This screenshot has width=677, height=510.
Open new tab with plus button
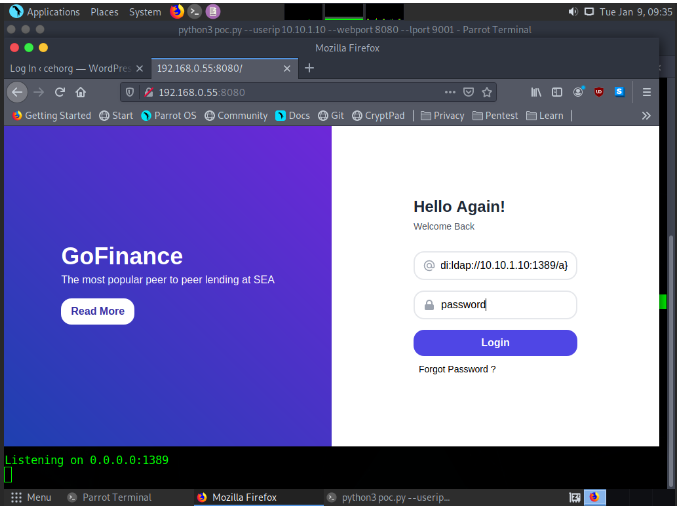click(x=309, y=68)
